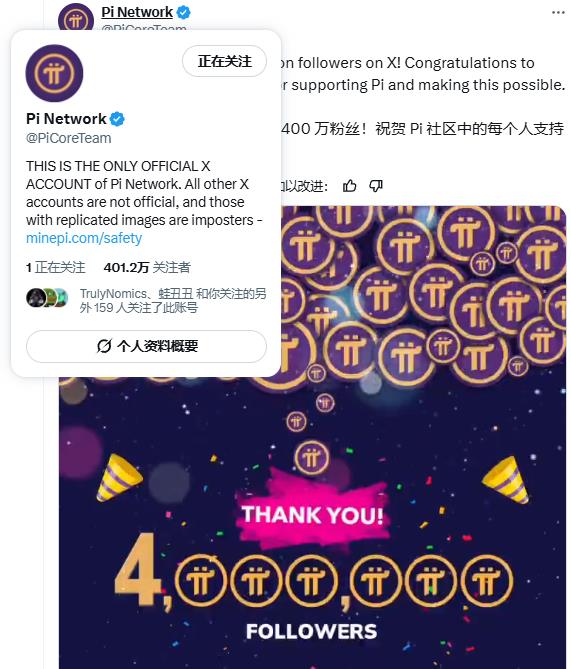571x669 pixels.
Task: Click the THANK YOU banner in image
Action: [x=313, y=515]
